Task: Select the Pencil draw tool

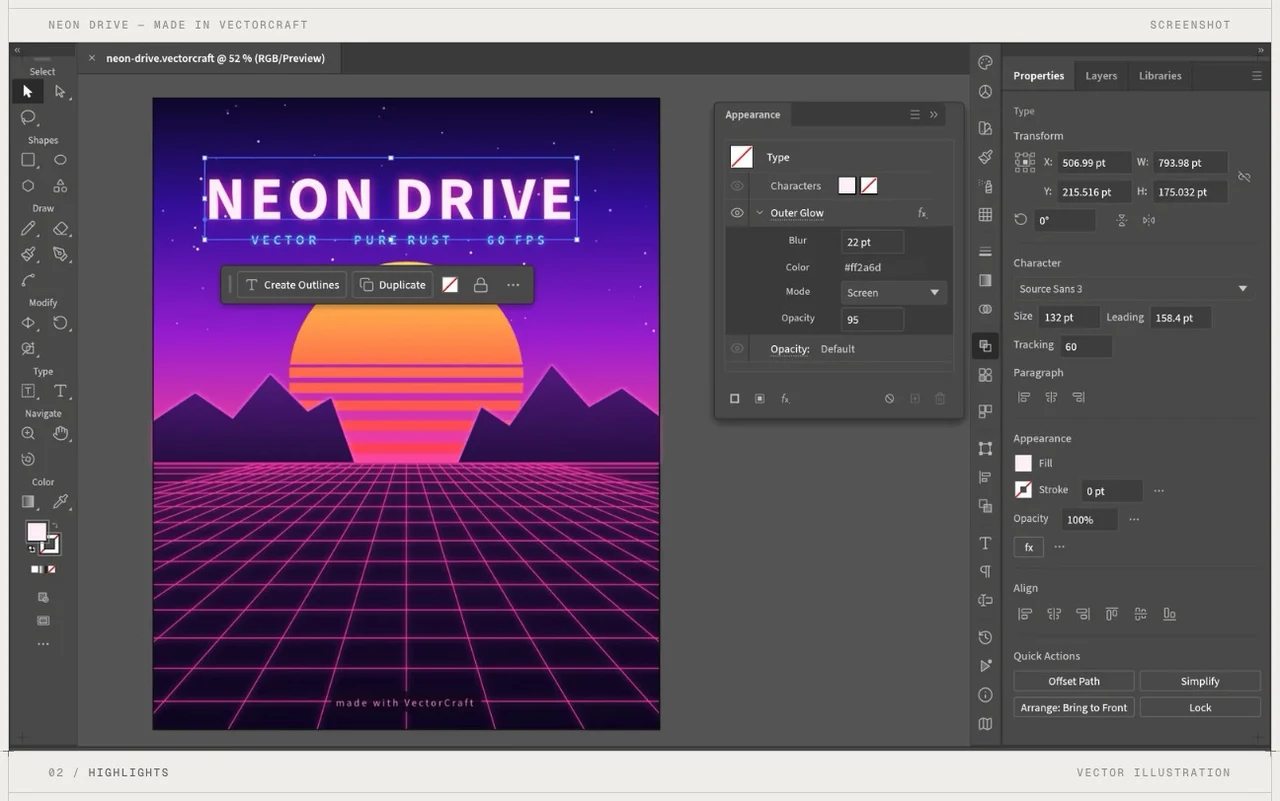Action: 28,229
